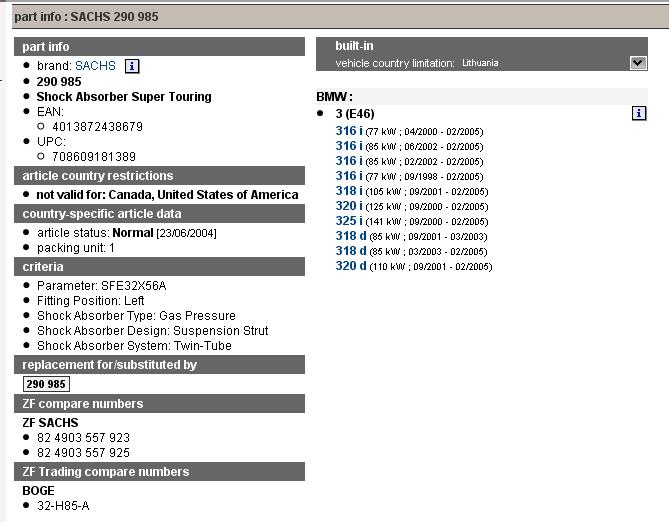Viewport: 669px width, 522px height.
Task: Open the 325 i 141 kW link
Action: click(x=349, y=221)
